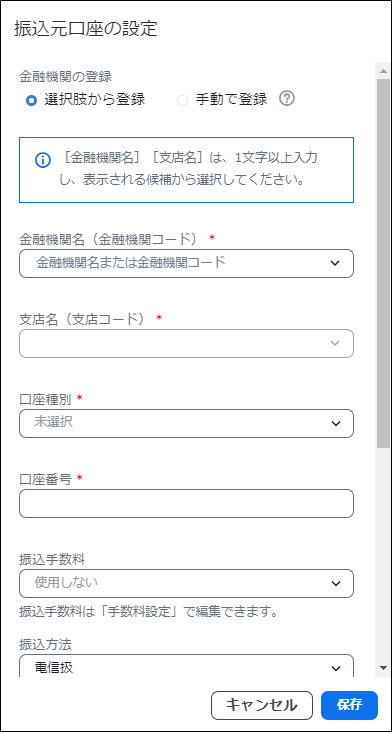The image size is (392, 732).
Task: Click the scrollbar down arrow
Action: (384, 667)
